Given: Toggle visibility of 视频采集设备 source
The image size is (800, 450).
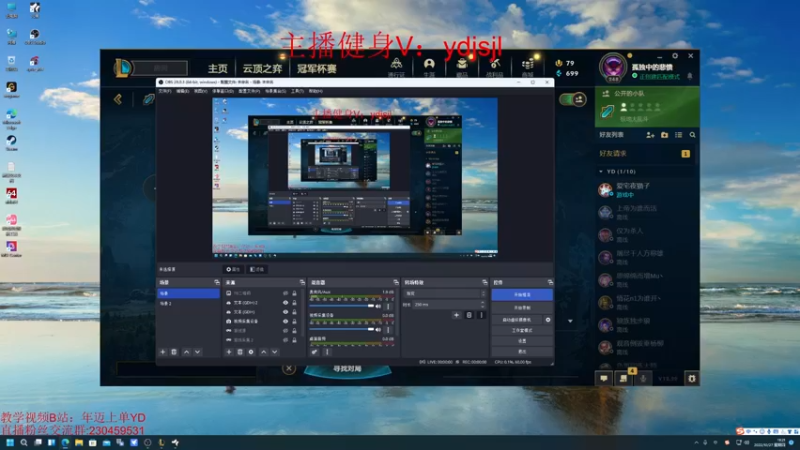Looking at the screenshot, I should pyautogui.click(x=285, y=321).
